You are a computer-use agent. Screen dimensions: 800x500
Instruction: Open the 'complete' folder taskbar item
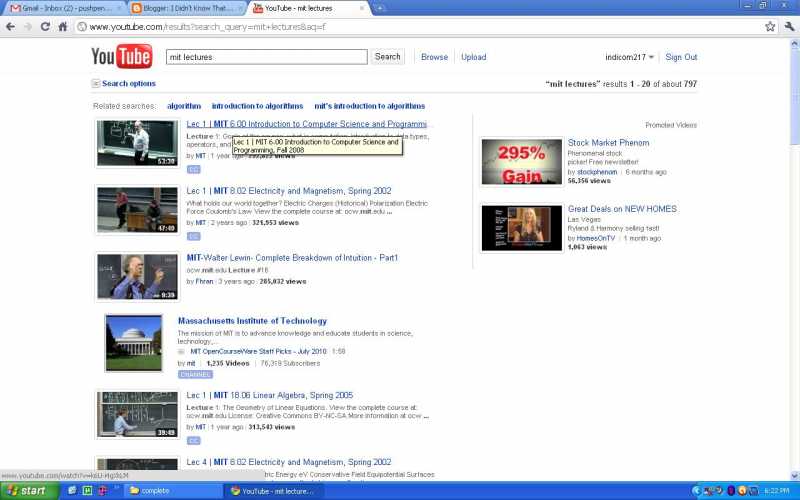173,491
